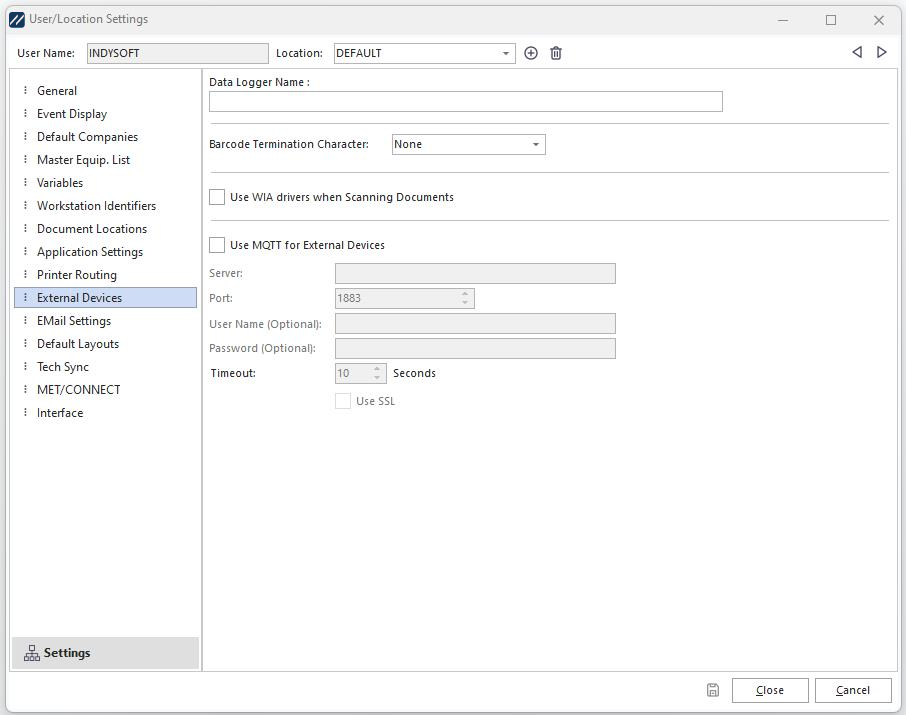Click the Settings hierarchy icon in sidebar

pos(32,653)
